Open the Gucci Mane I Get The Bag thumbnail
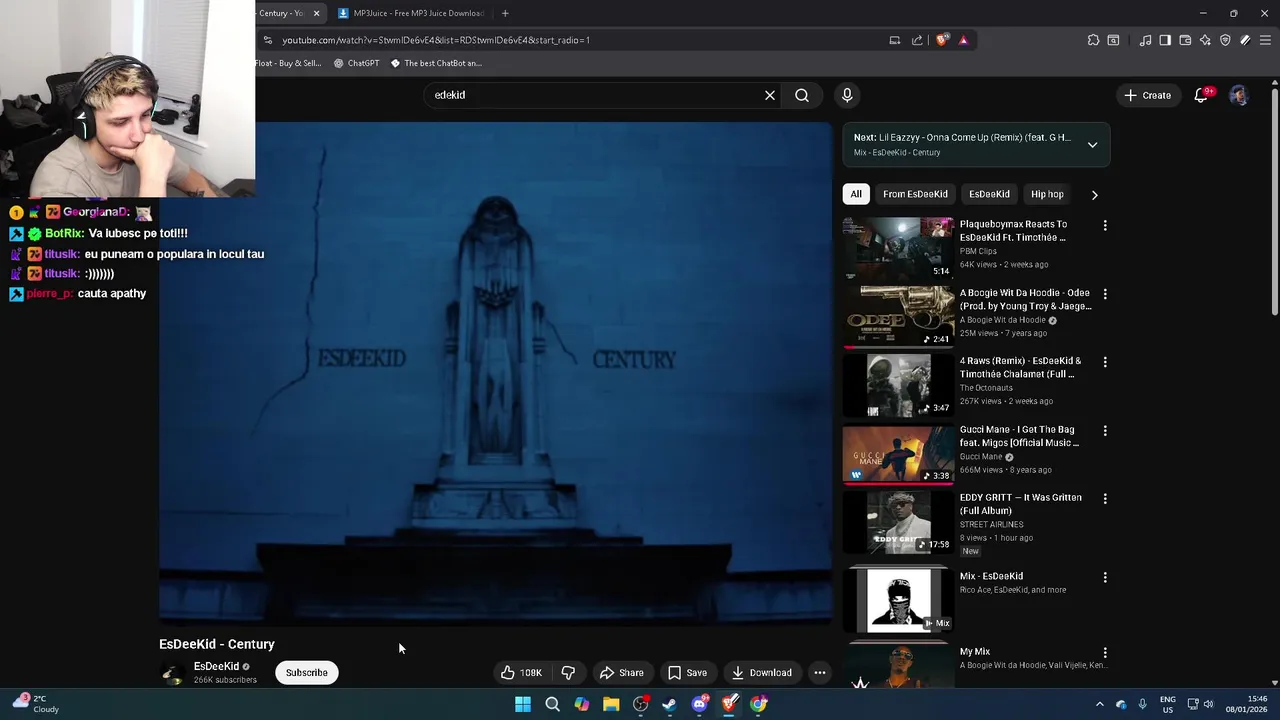Viewport: 1280px width, 720px height. click(x=898, y=453)
